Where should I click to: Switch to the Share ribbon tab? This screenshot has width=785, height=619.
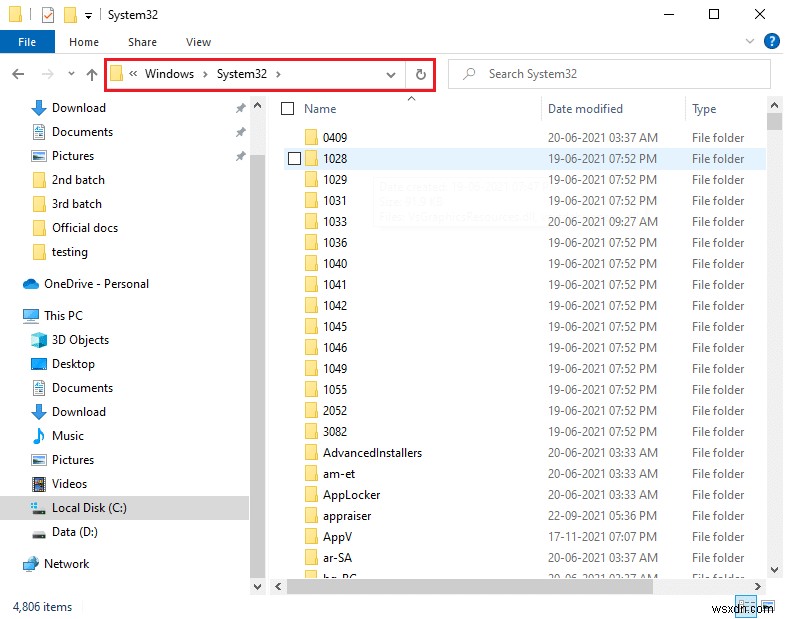142,42
